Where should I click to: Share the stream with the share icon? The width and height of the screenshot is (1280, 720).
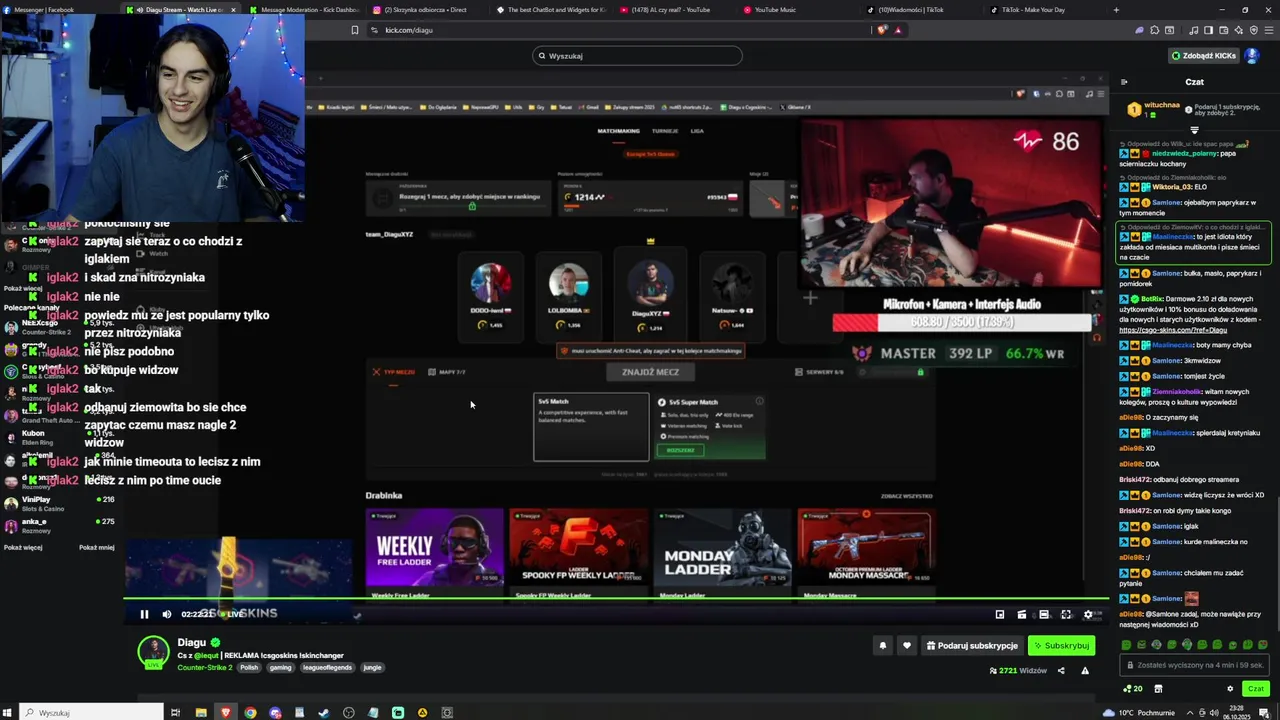point(1061,671)
